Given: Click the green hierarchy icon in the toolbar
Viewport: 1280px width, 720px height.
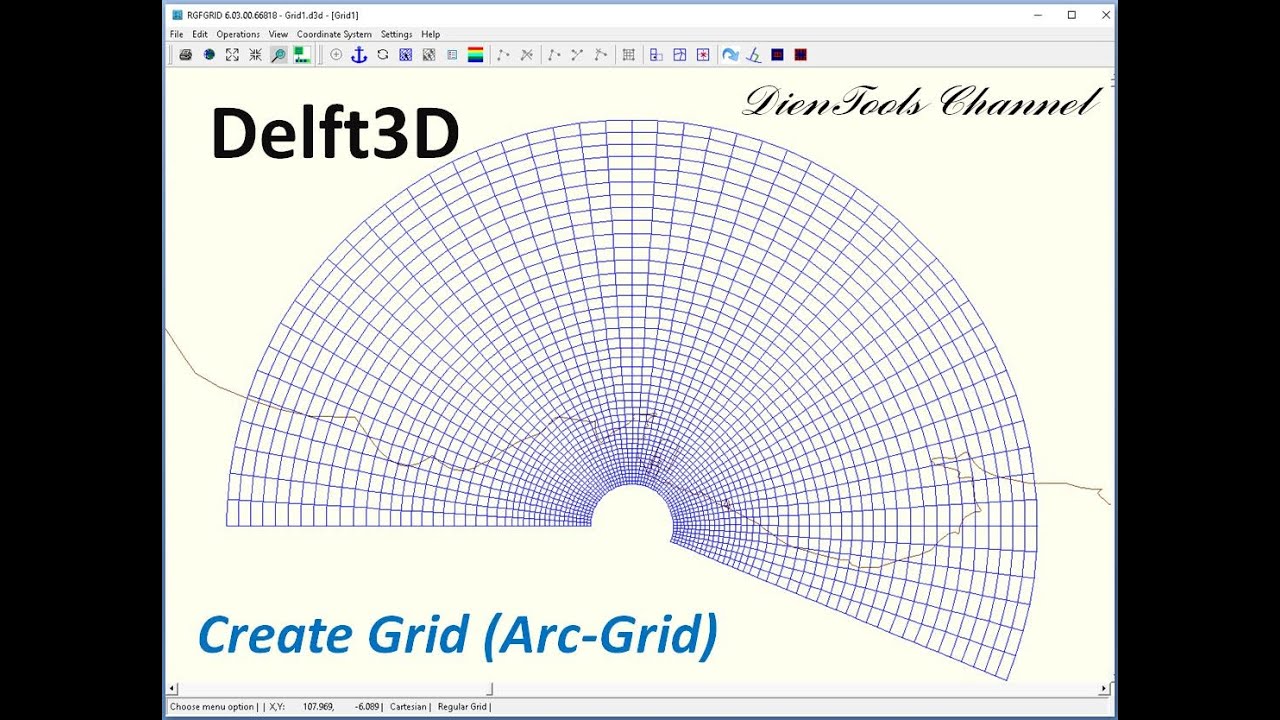Looking at the screenshot, I should [301, 55].
